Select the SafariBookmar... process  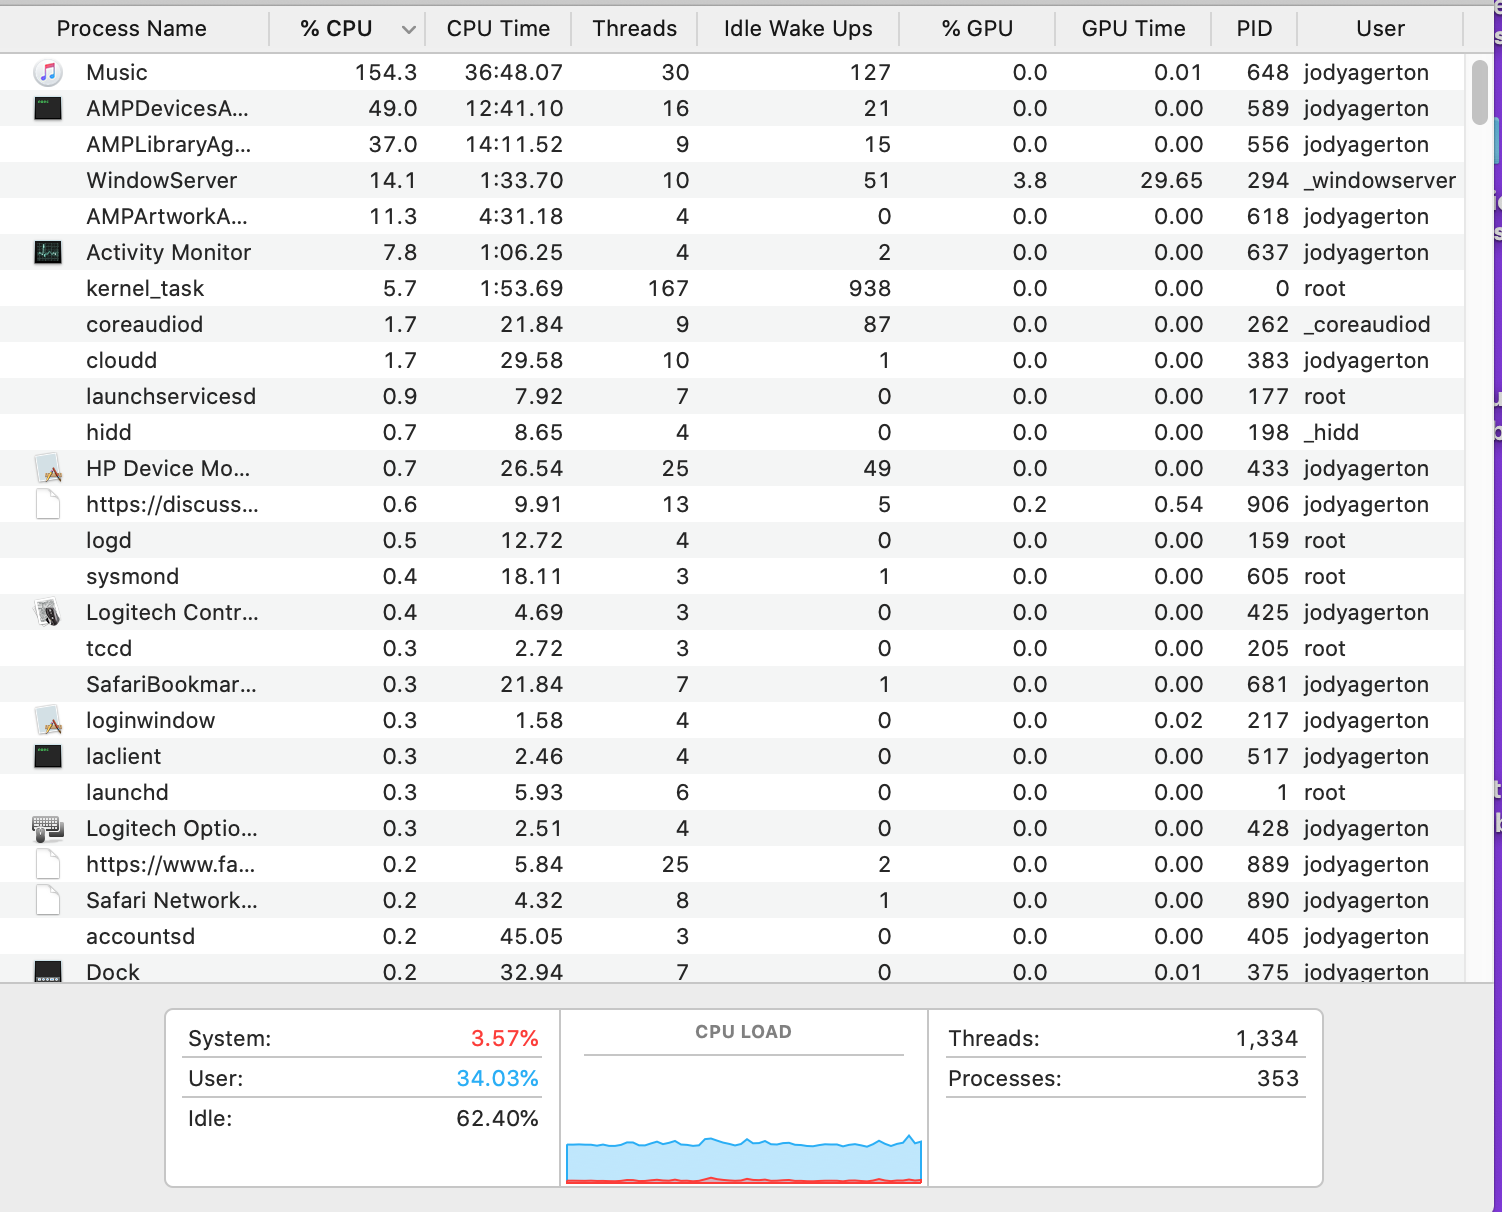pos(171,684)
